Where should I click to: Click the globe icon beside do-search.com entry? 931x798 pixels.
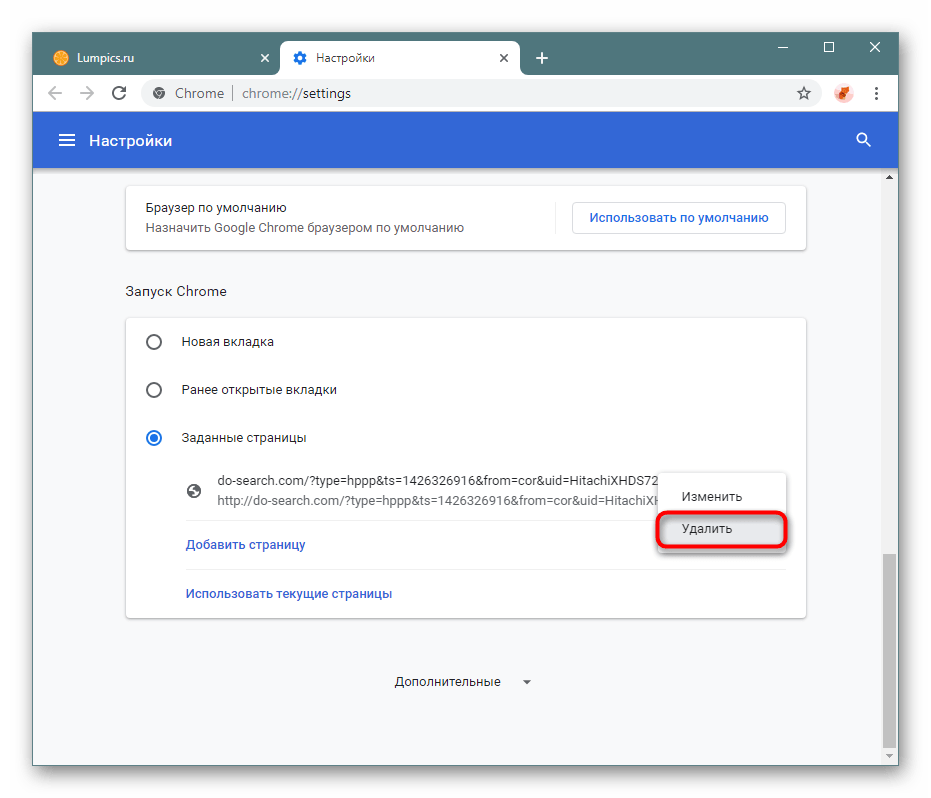coord(194,491)
